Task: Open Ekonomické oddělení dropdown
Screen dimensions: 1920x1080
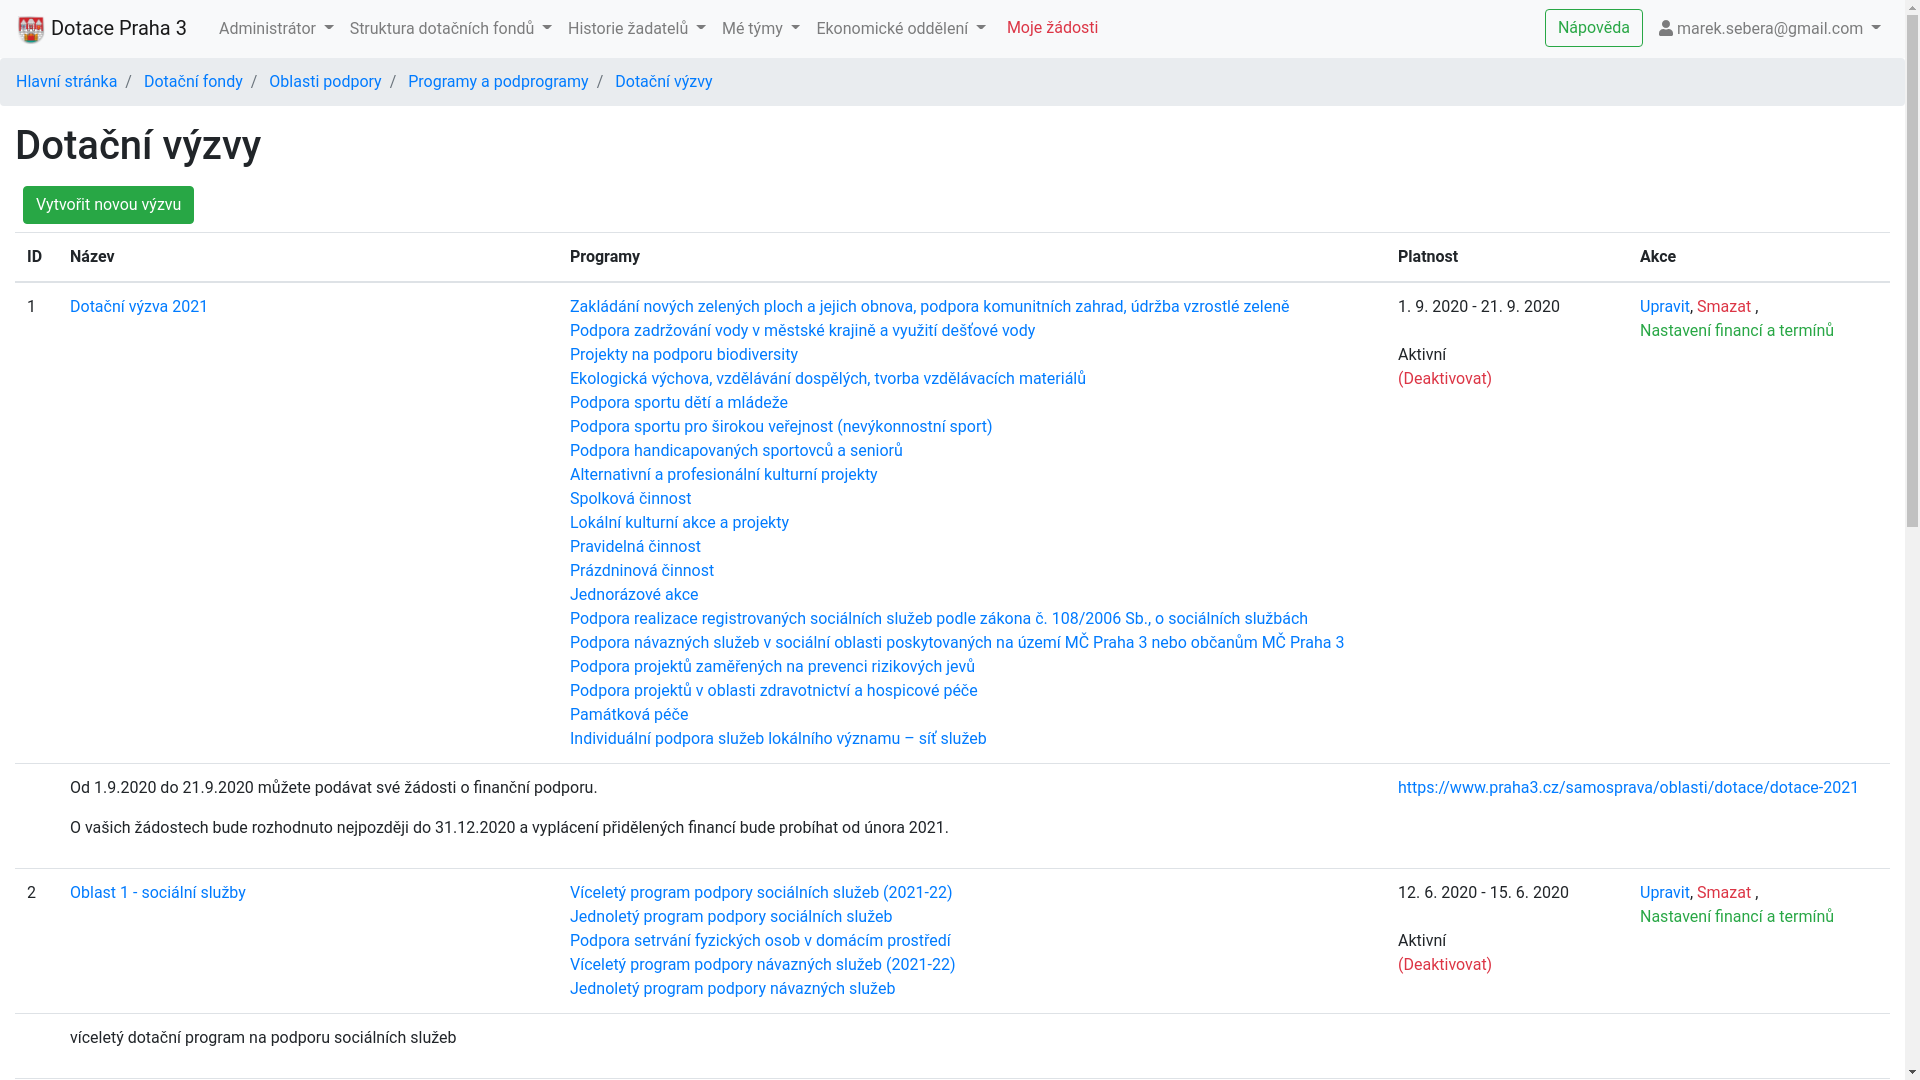Action: click(900, 29)
